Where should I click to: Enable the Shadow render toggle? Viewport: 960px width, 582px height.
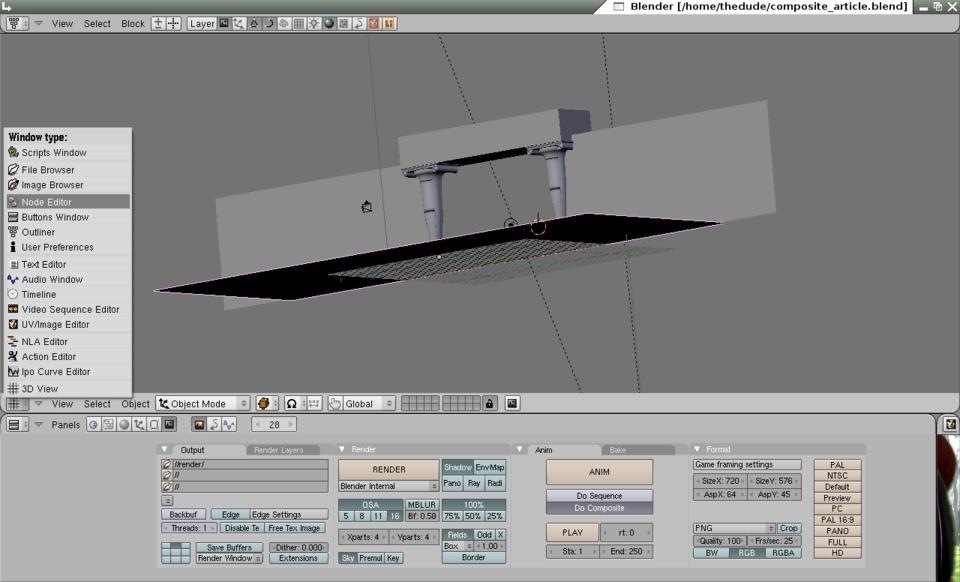coord(457,467)
